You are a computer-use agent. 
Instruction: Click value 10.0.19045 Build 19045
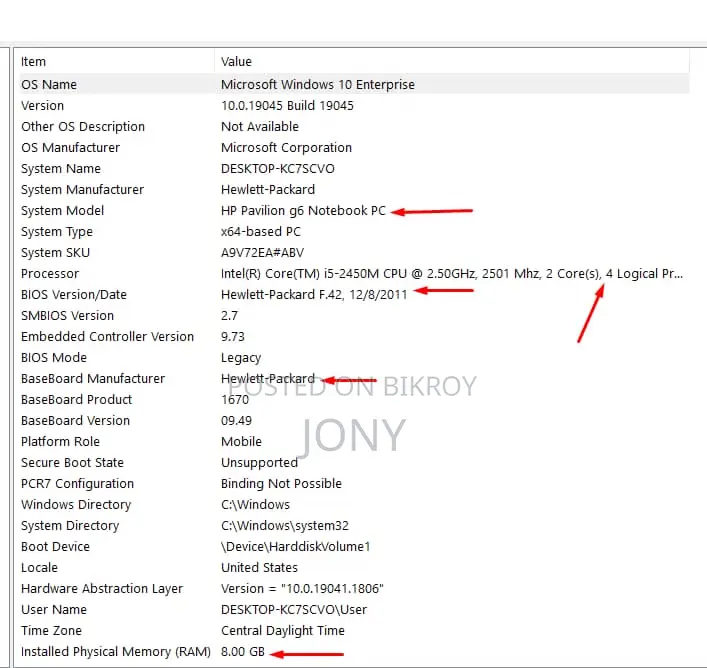[287, 106]
